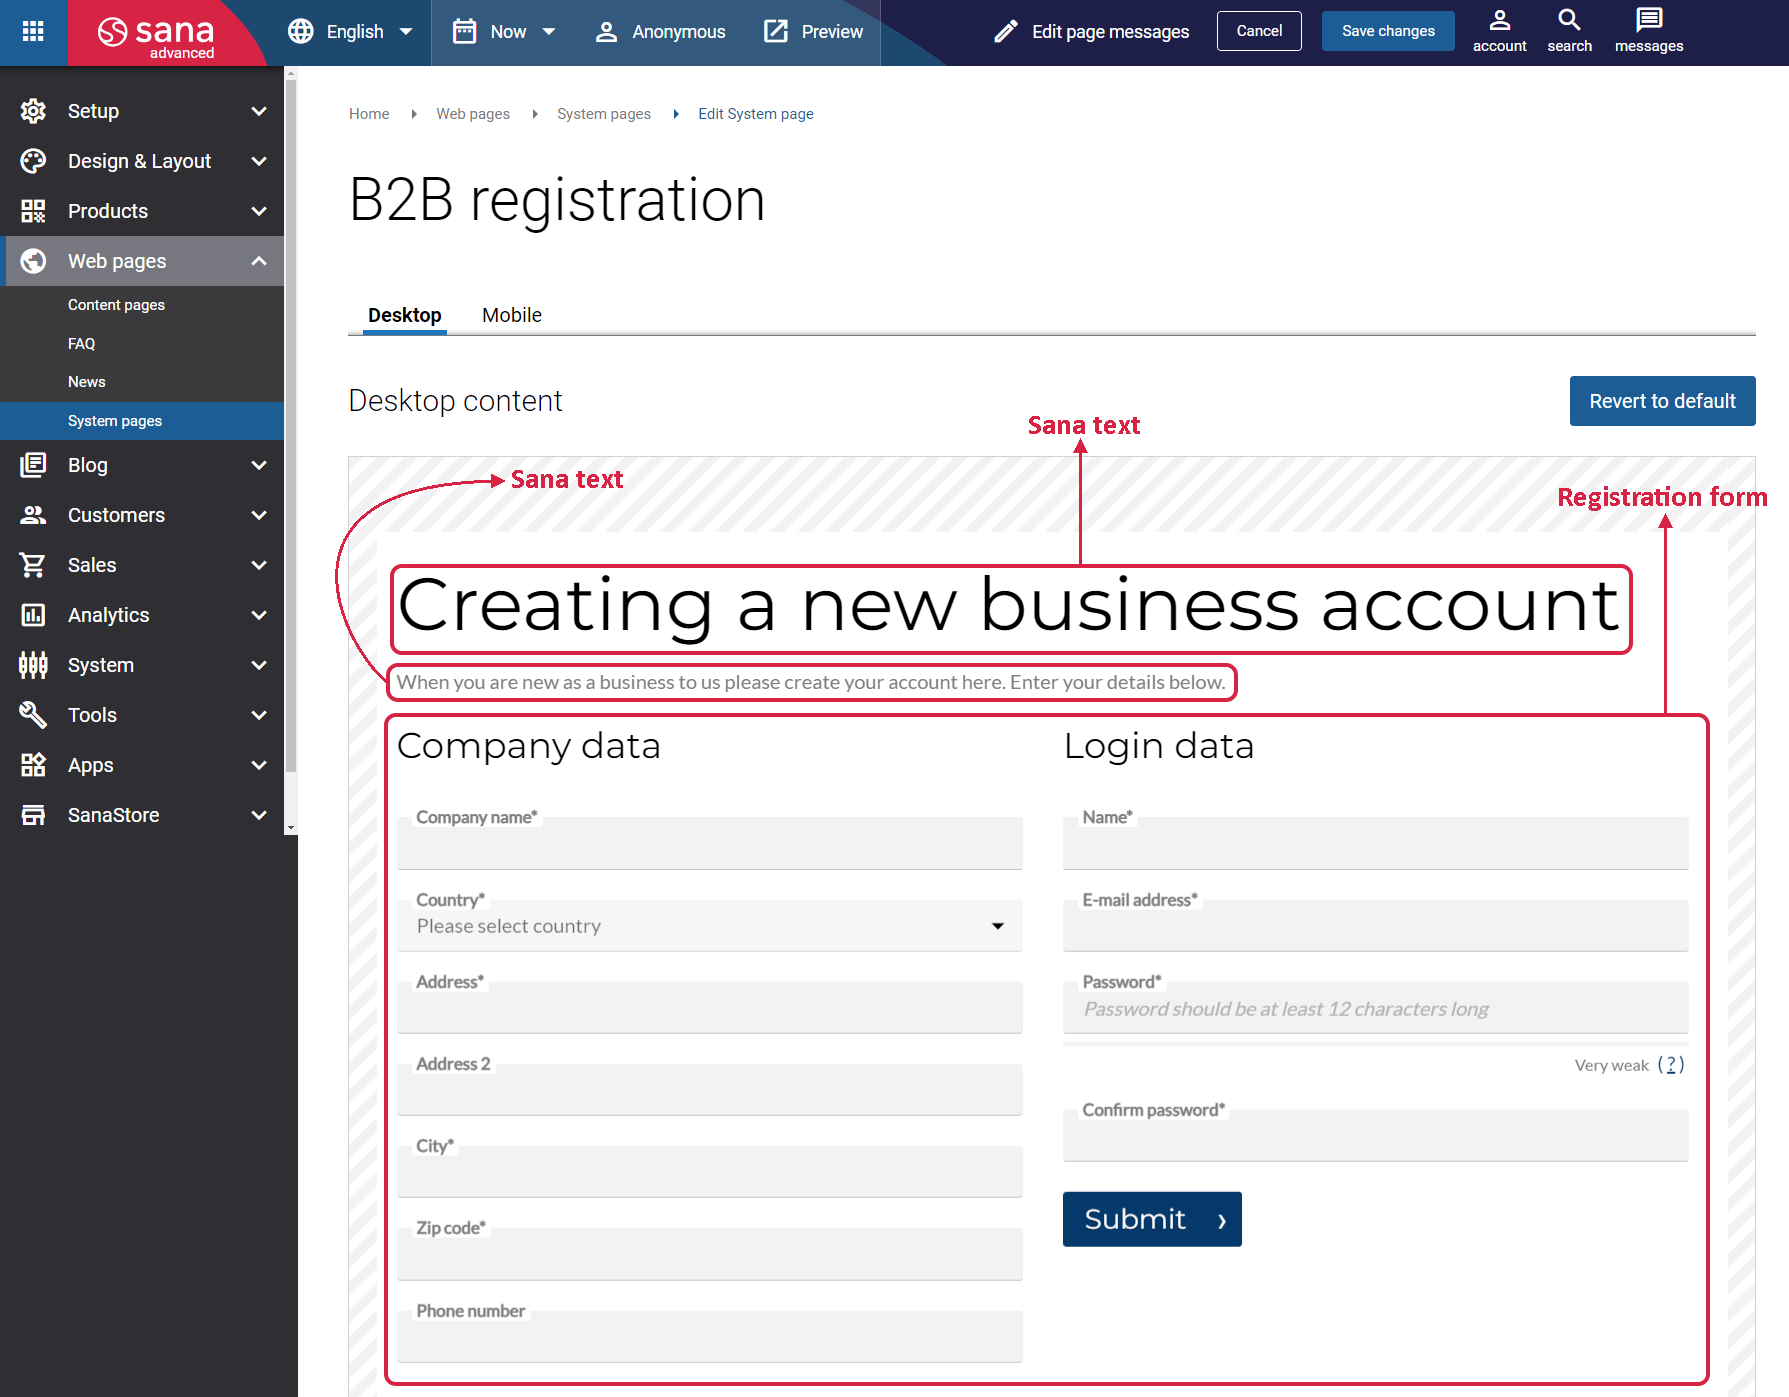Image resolution: width=1789 pixels, height=1397 pixels.
Task: Expand the Products sidebar section
Action: click(259, 211)
